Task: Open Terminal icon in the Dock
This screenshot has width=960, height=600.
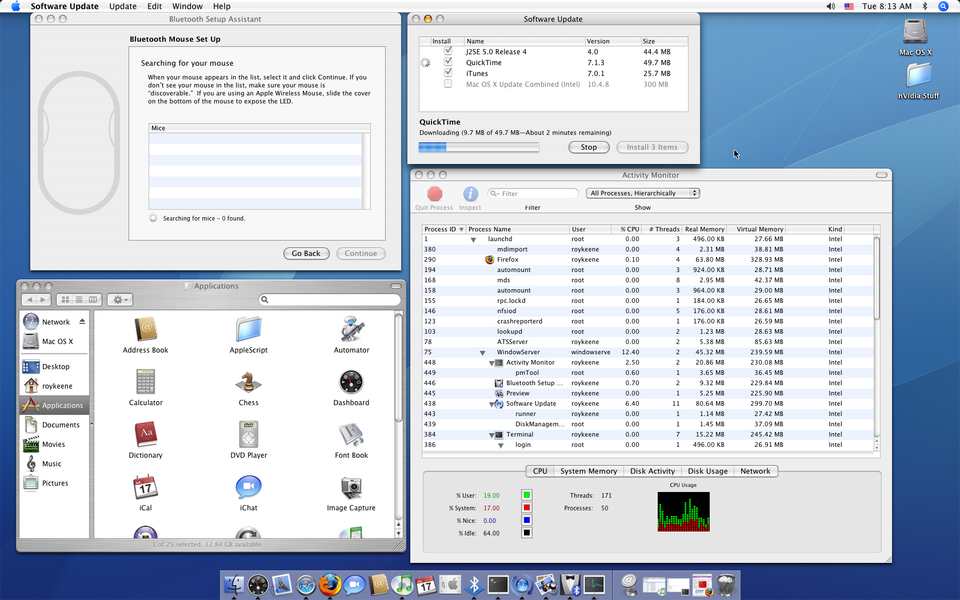Action: coord(498,585)
